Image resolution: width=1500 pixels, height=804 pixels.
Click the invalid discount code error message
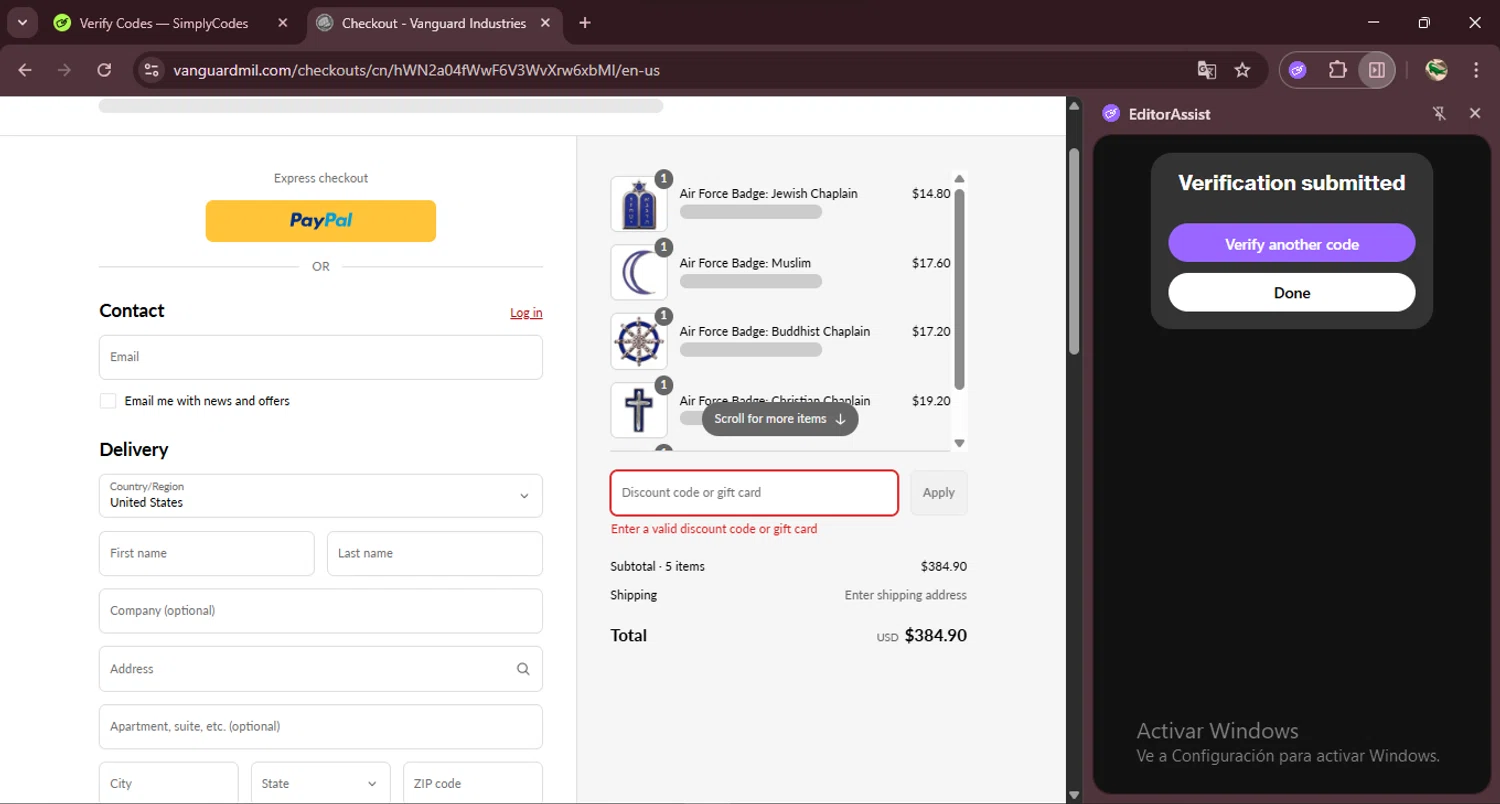(714, 529)
